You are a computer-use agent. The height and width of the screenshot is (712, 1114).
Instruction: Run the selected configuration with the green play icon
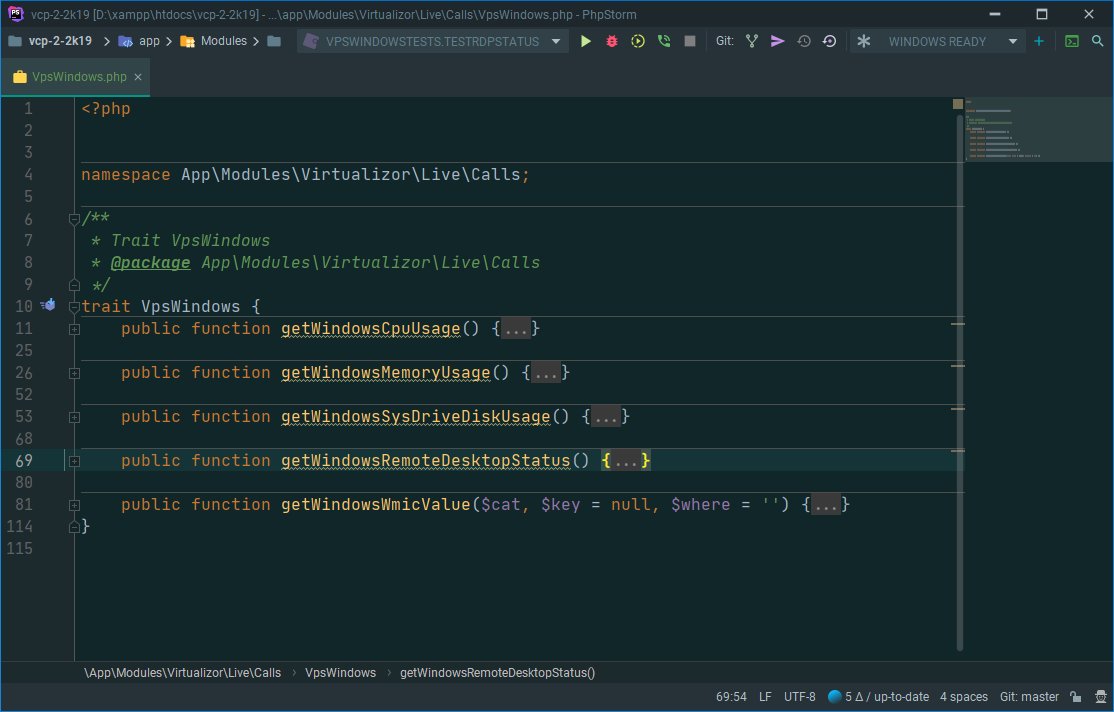point(585,41)
